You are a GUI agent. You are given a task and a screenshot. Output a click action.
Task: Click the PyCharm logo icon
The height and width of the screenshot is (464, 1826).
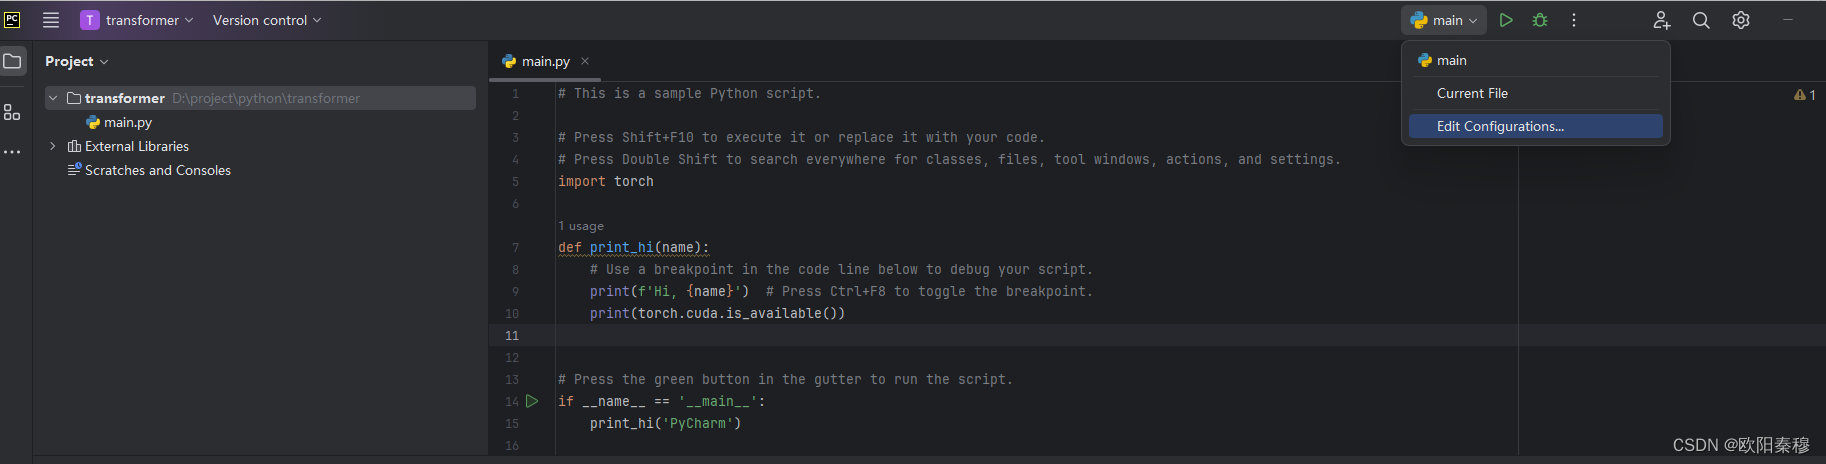pos(12,20)
